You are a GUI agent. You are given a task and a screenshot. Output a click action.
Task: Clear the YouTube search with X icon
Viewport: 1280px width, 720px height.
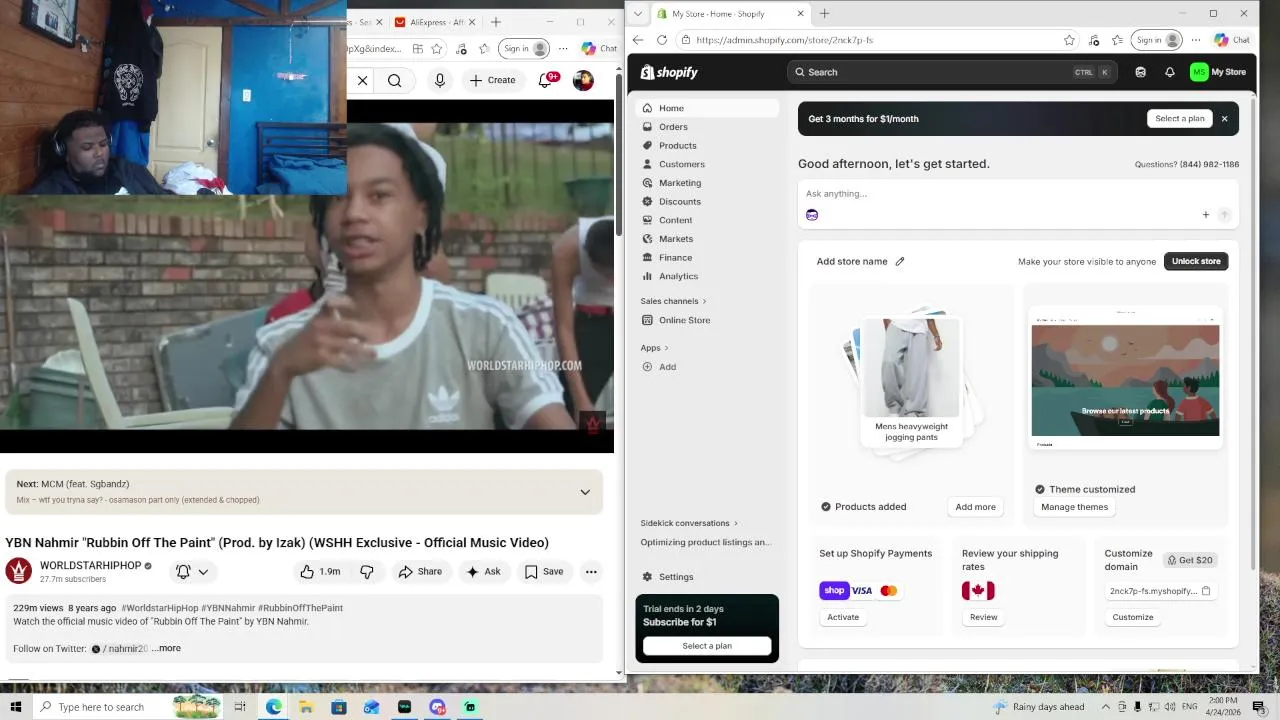tap(363, 80)
